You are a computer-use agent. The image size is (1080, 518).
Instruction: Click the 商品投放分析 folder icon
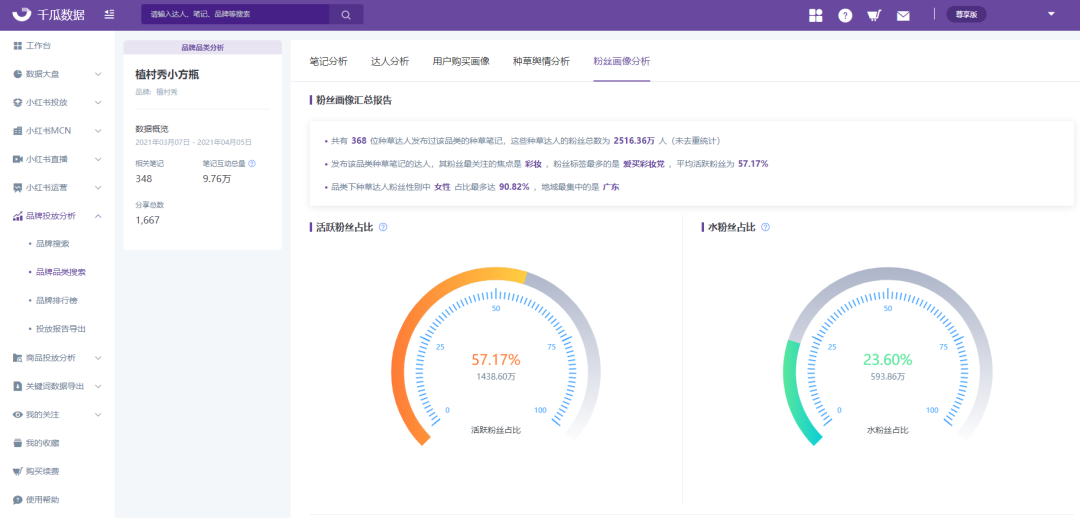[x=18, y=358]
